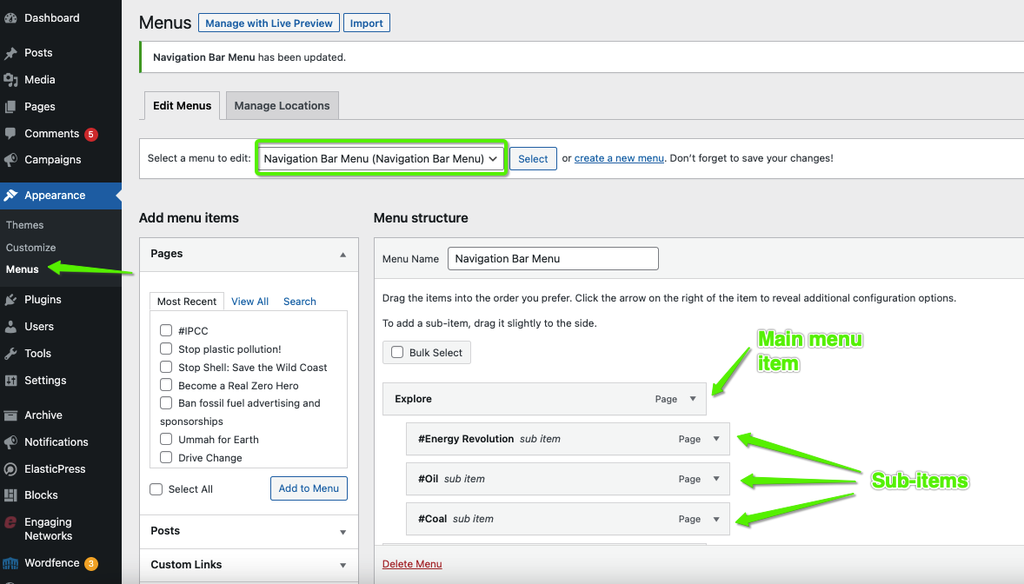Click the Delete Menu link
1024x584 pixels.
412,564
